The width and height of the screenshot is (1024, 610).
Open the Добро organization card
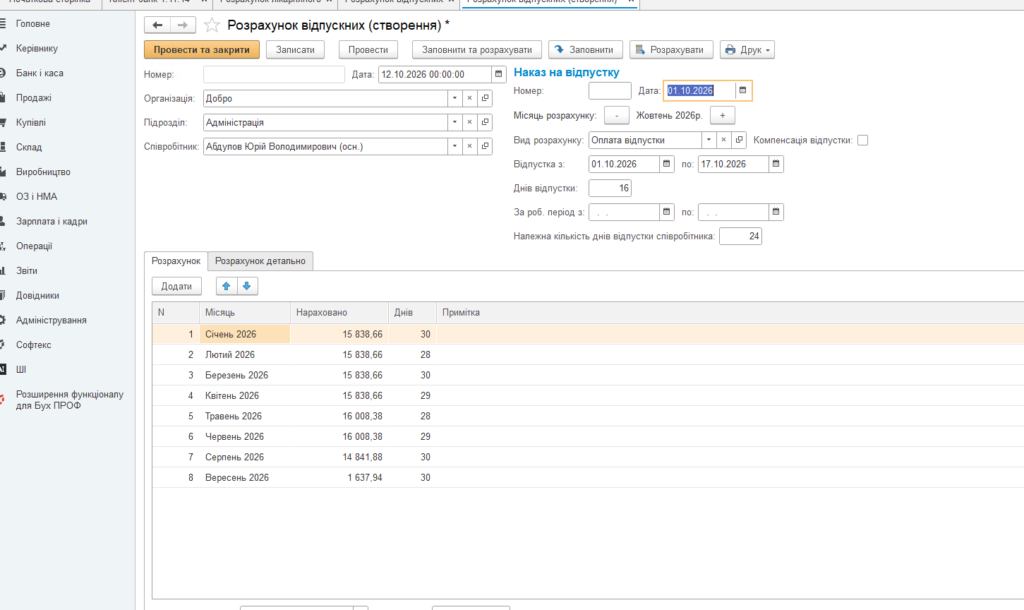(x=485, y=99)
